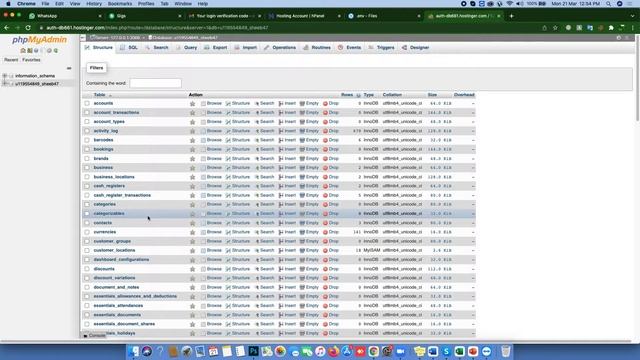Screen dimensions: 640x360
Task: Open cash_register_transactions table link
Action: pos(122,196)
